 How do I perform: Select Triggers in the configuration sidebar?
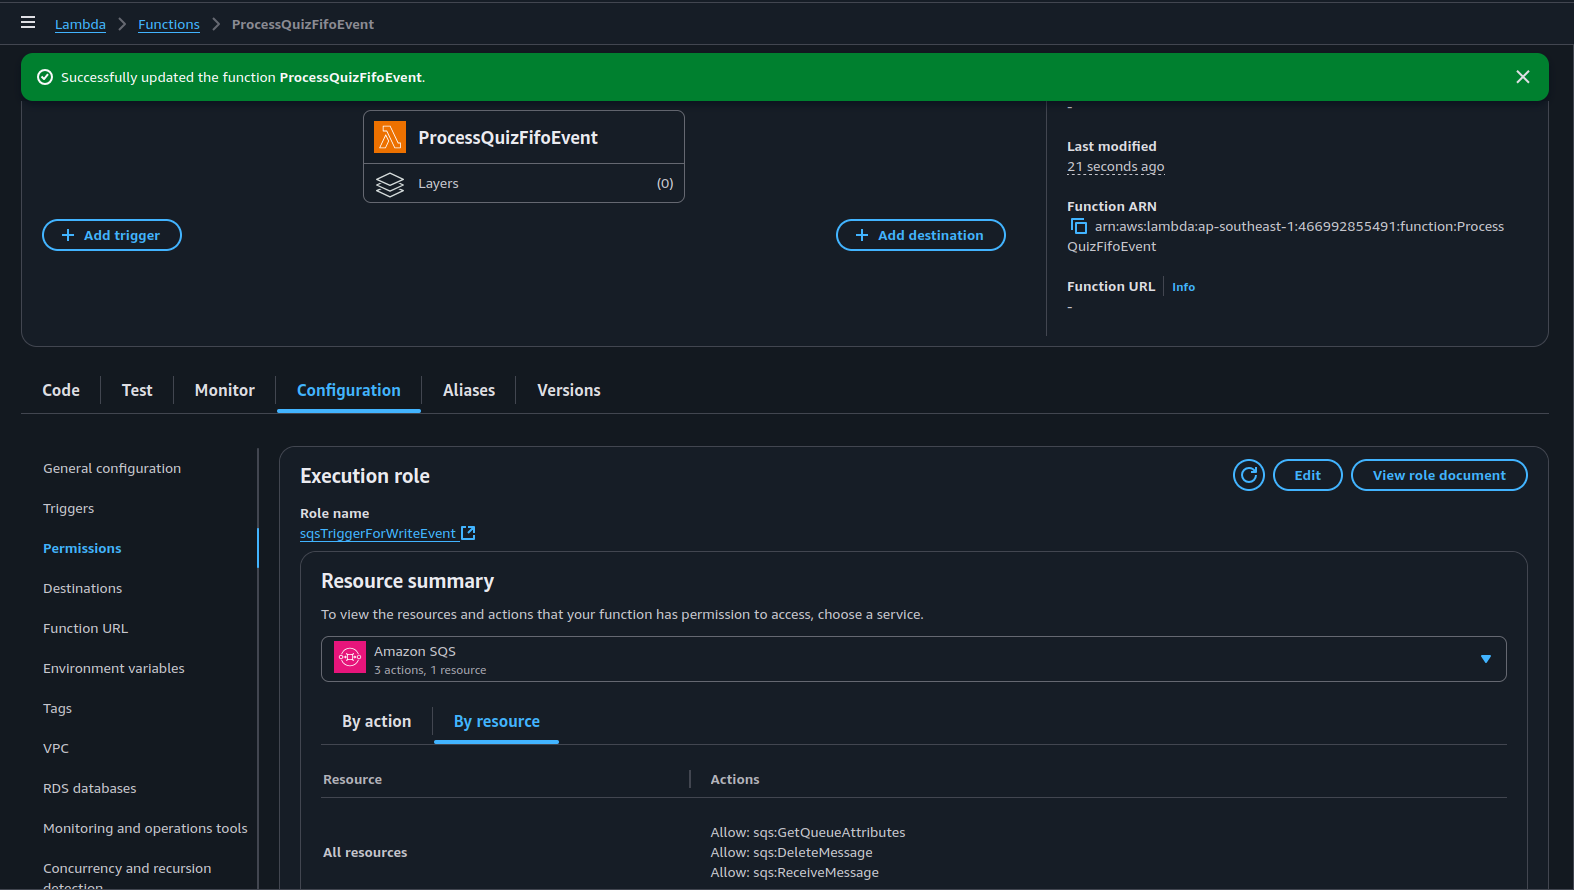(69, 508)
